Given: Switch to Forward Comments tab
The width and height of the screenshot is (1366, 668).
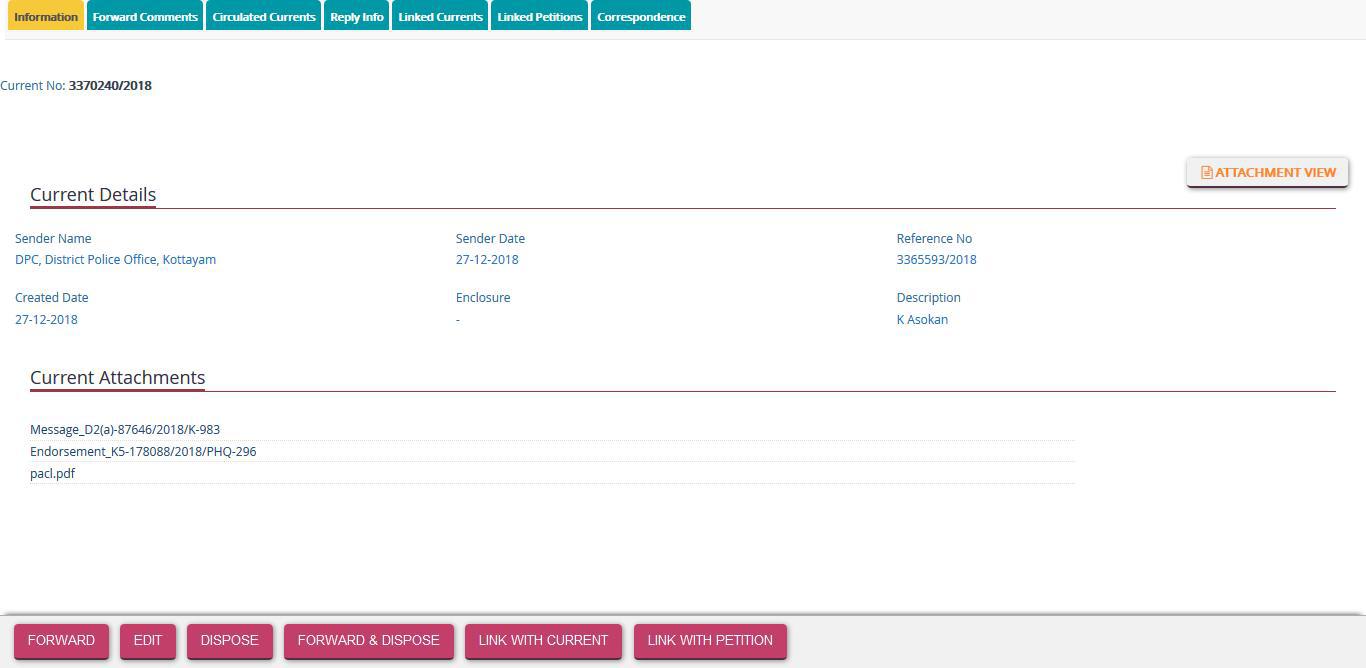Looking at the screenshot, I should [x=145, y=16].
